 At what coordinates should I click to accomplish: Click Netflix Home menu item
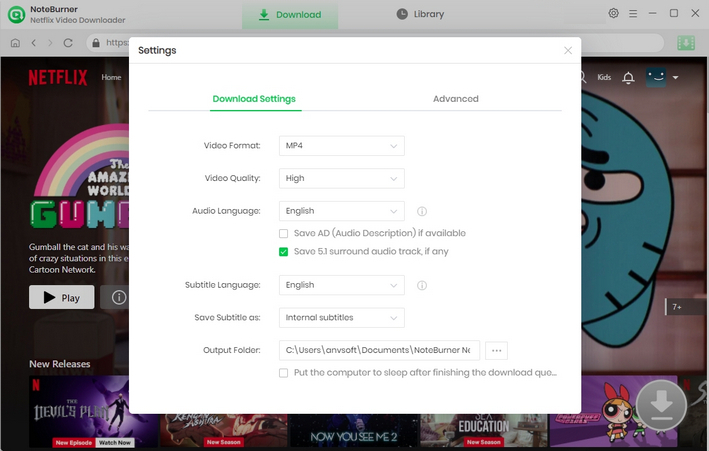111,77
